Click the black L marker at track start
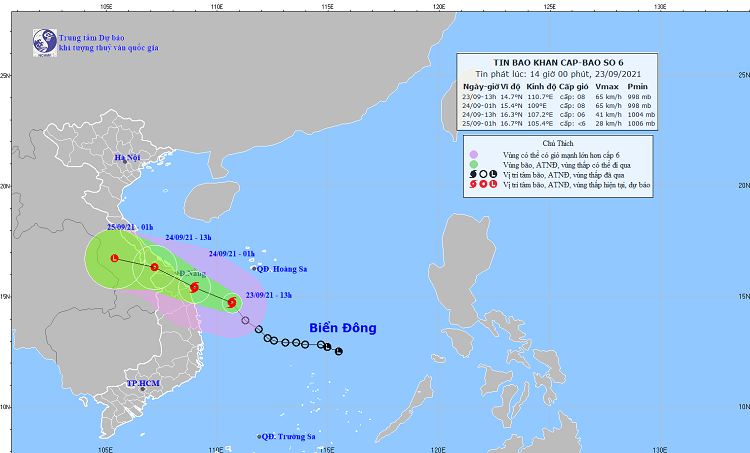 pos(338,351)
